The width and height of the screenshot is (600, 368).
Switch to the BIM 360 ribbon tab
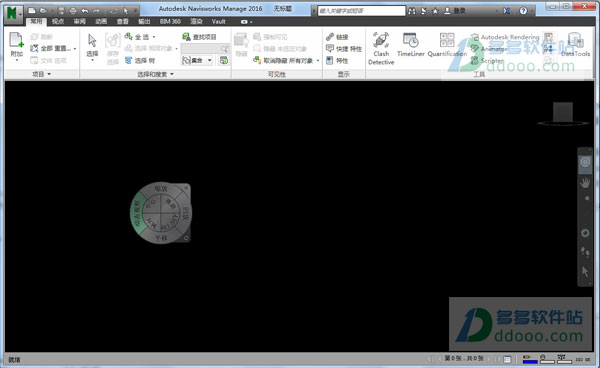170,21
